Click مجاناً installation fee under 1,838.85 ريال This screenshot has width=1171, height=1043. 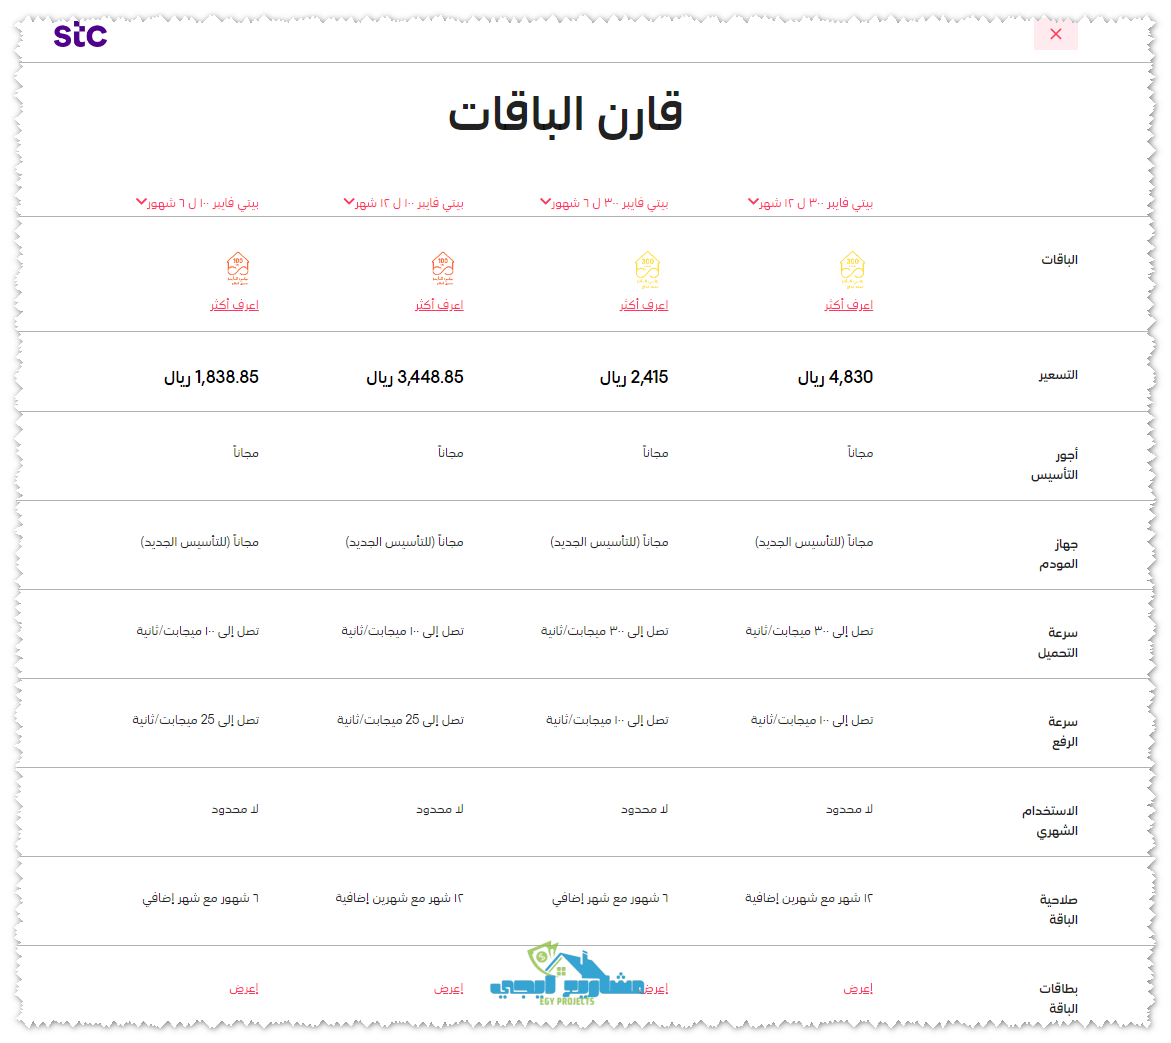click(x=246, y=452)
